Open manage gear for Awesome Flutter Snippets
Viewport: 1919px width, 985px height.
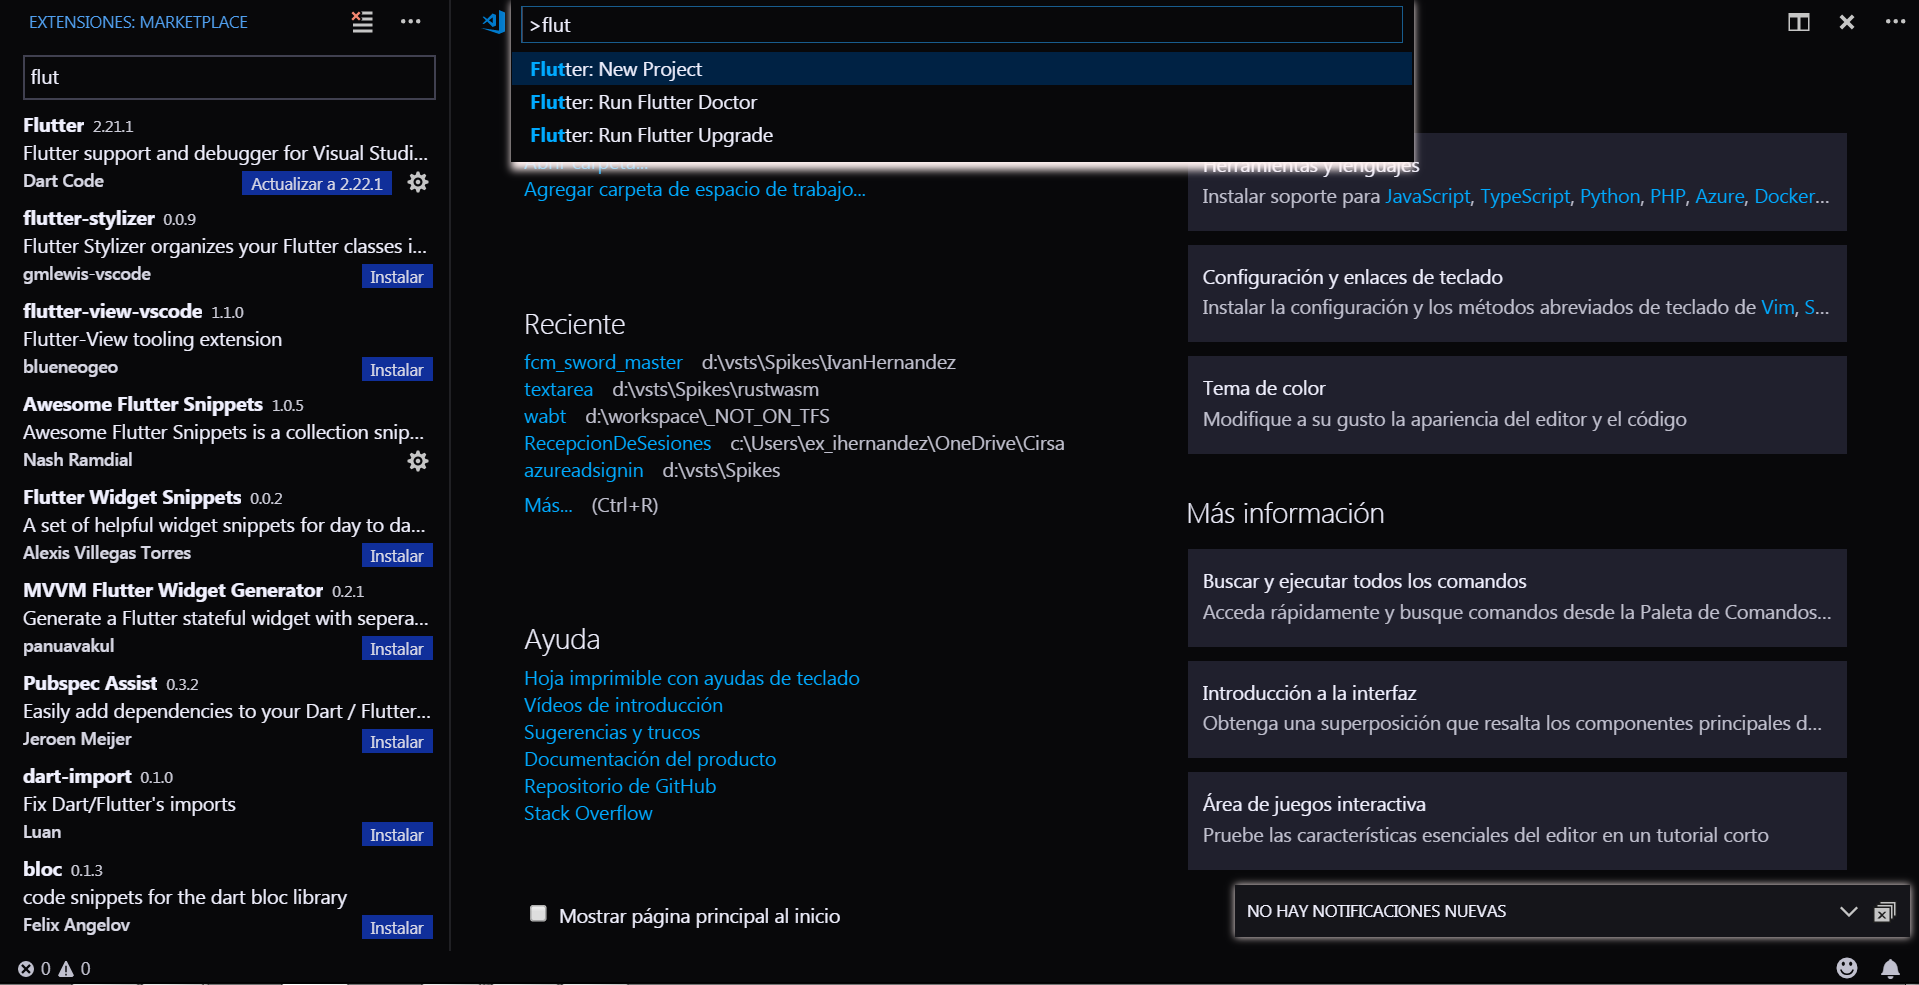(x=418, y=461)
